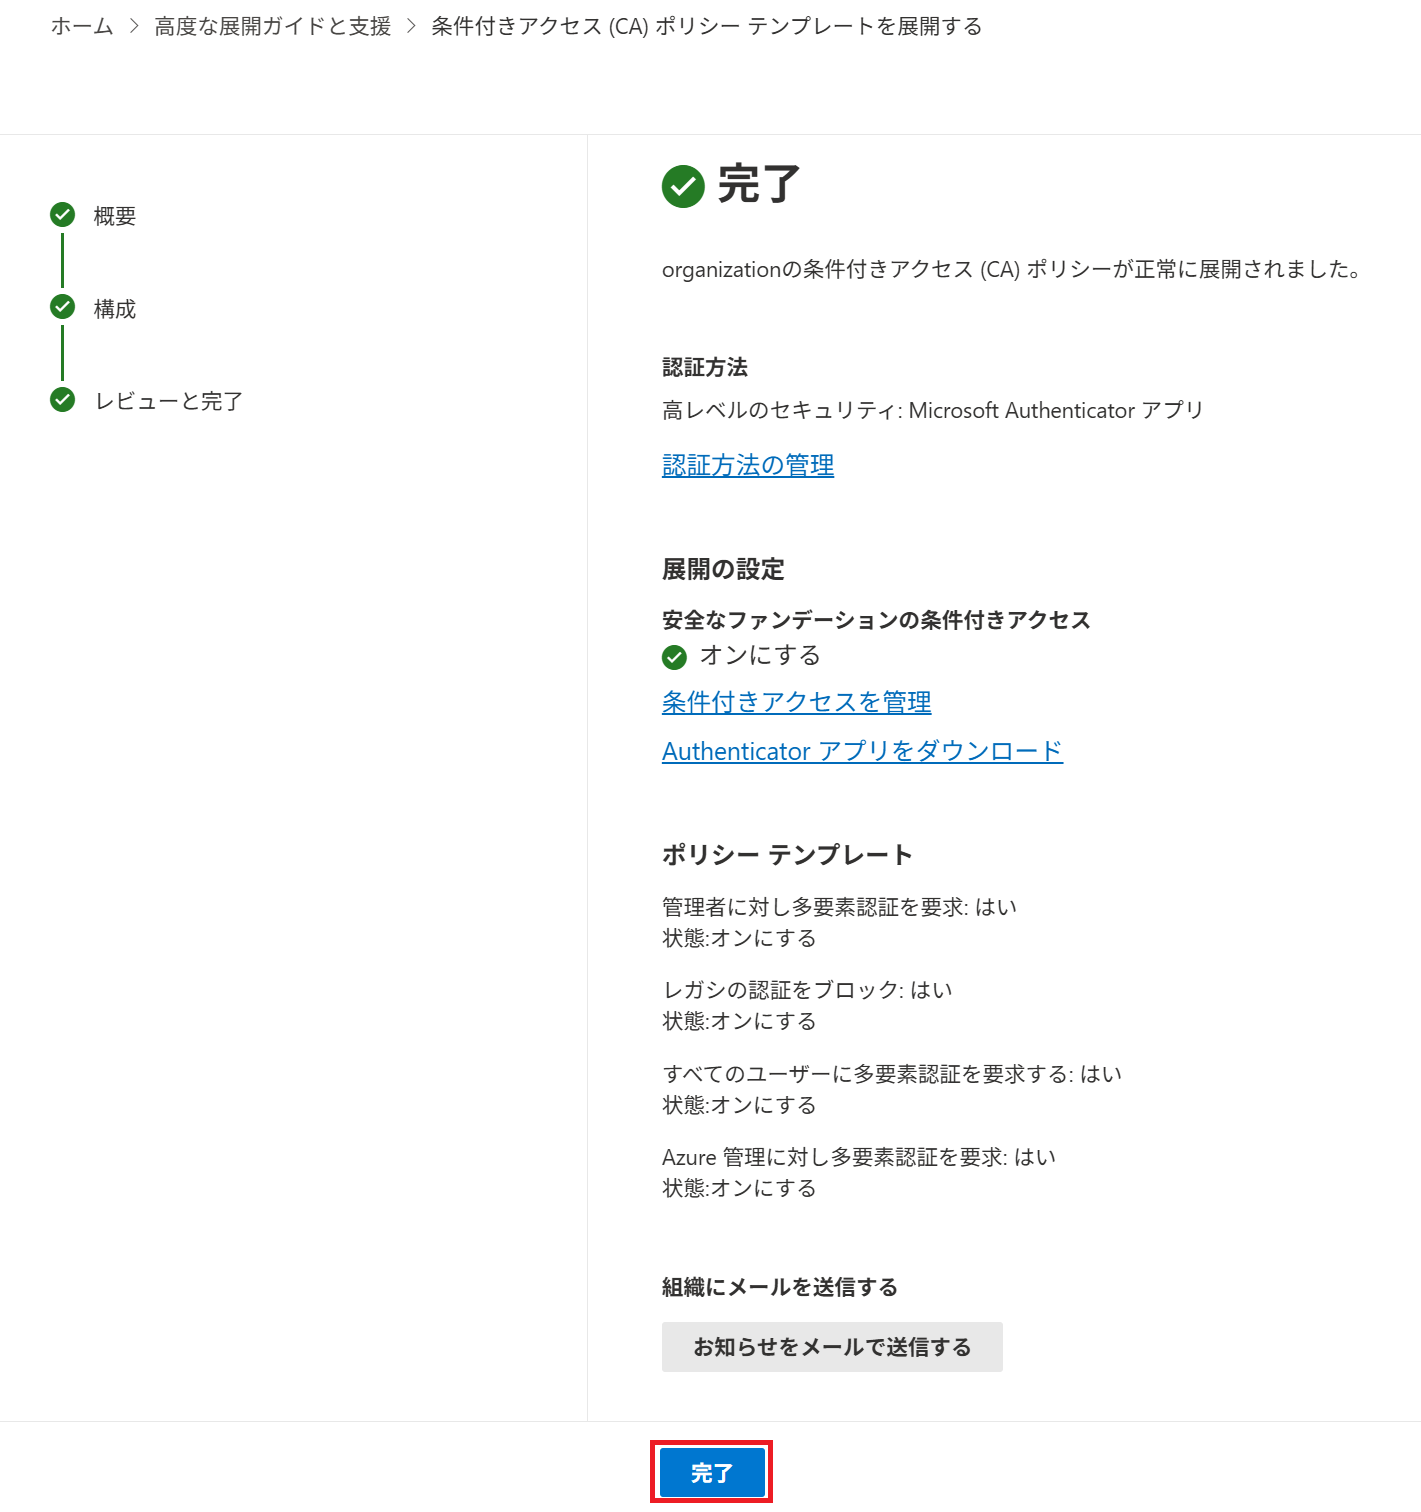Open 高度な展開ガイドと支援 breadcrumb
Viewport: 1421px width, 1512px height.
(272, 26)
